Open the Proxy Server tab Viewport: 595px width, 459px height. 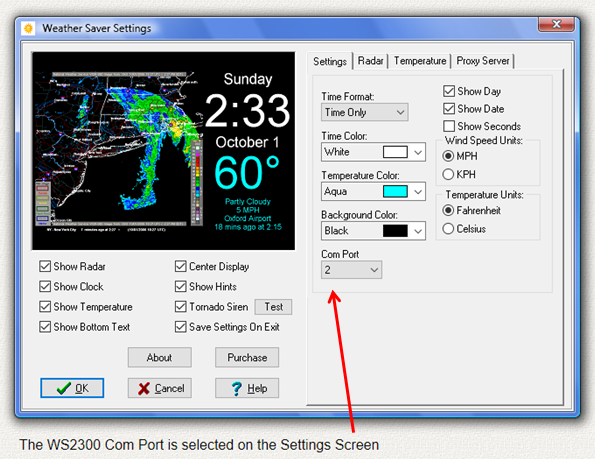[x=483, y=61]
